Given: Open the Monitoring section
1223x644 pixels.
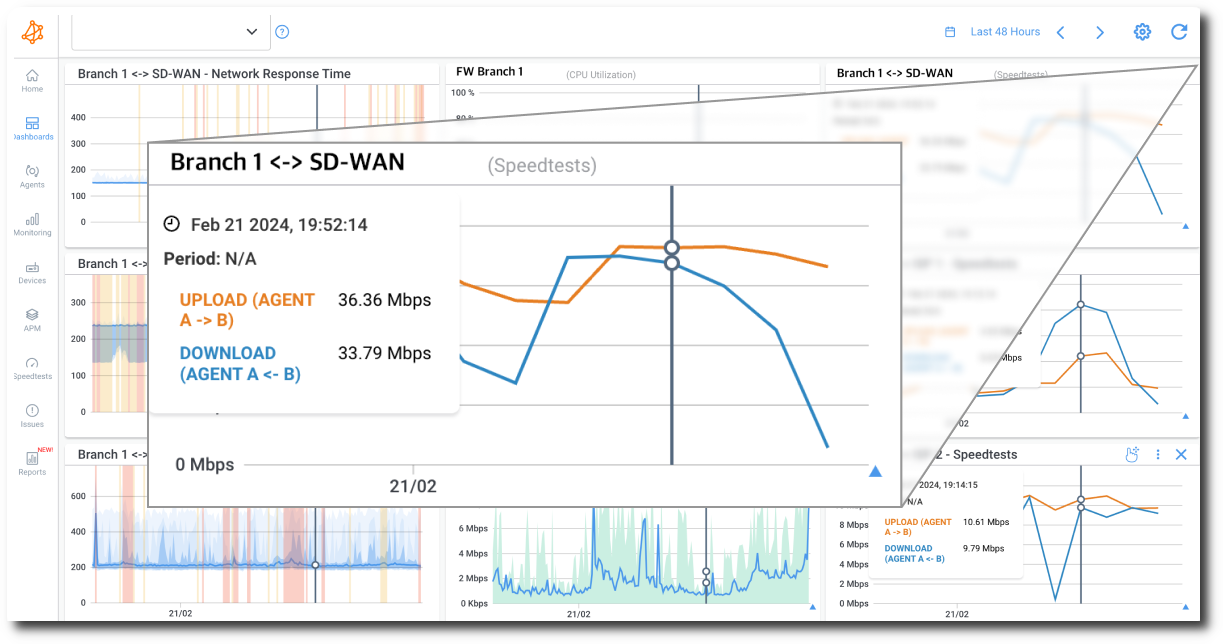Looking at the screenshot, I should click(32, 222).
